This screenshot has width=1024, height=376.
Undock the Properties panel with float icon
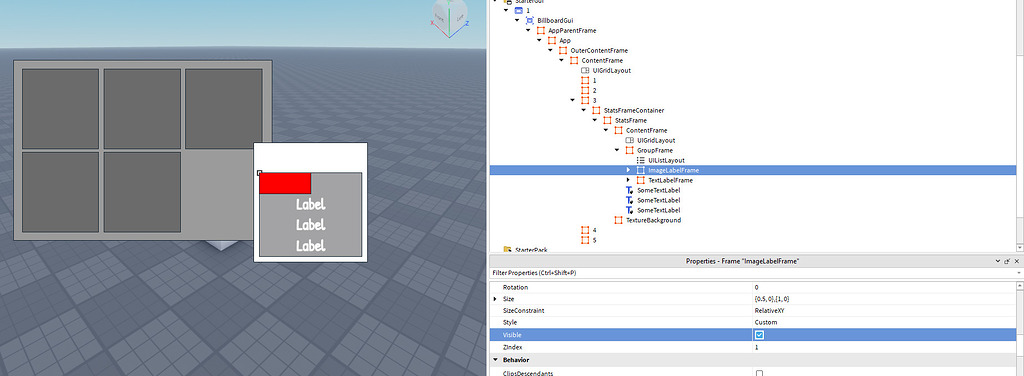coord(1007,261)
